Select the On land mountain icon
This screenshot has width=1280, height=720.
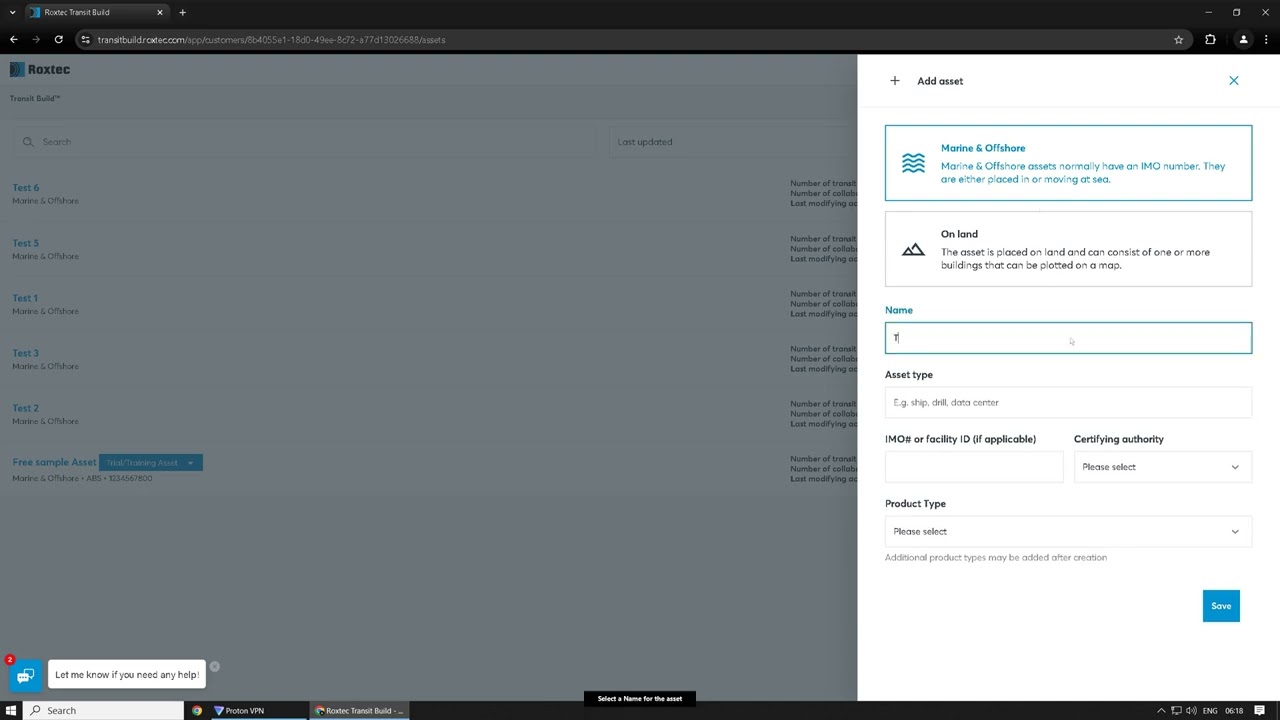(913, 249)
